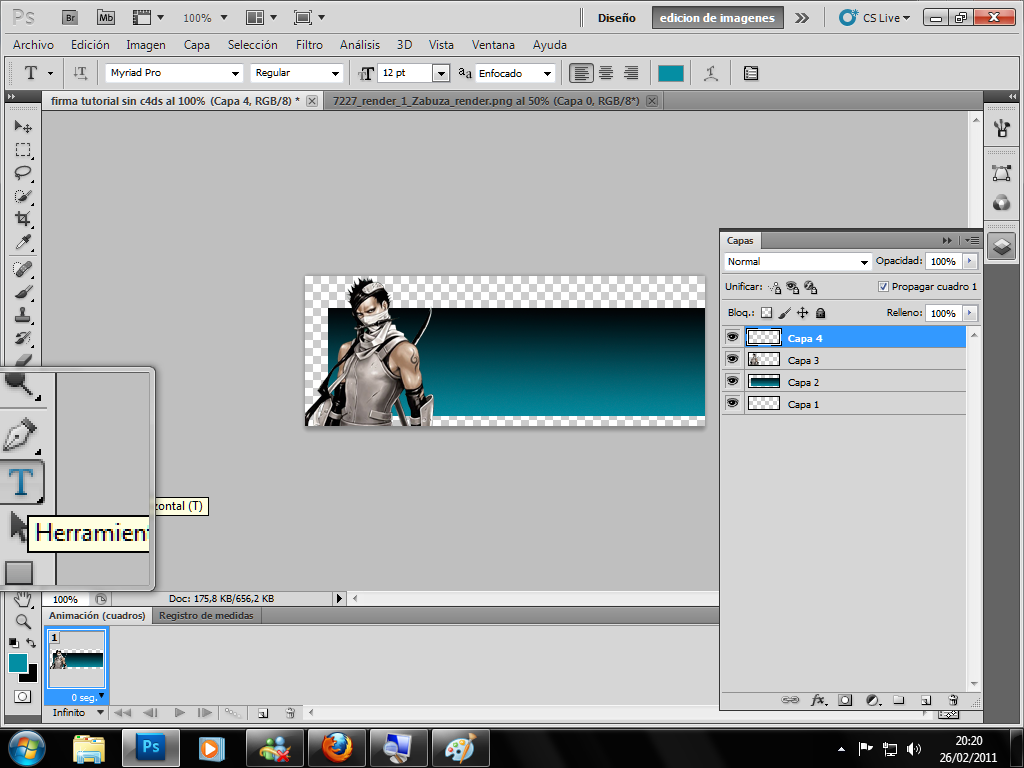The height and width of the screenshot is (768, 1024).
Task: Duplicate the selected animation frame
Action: 263,713
